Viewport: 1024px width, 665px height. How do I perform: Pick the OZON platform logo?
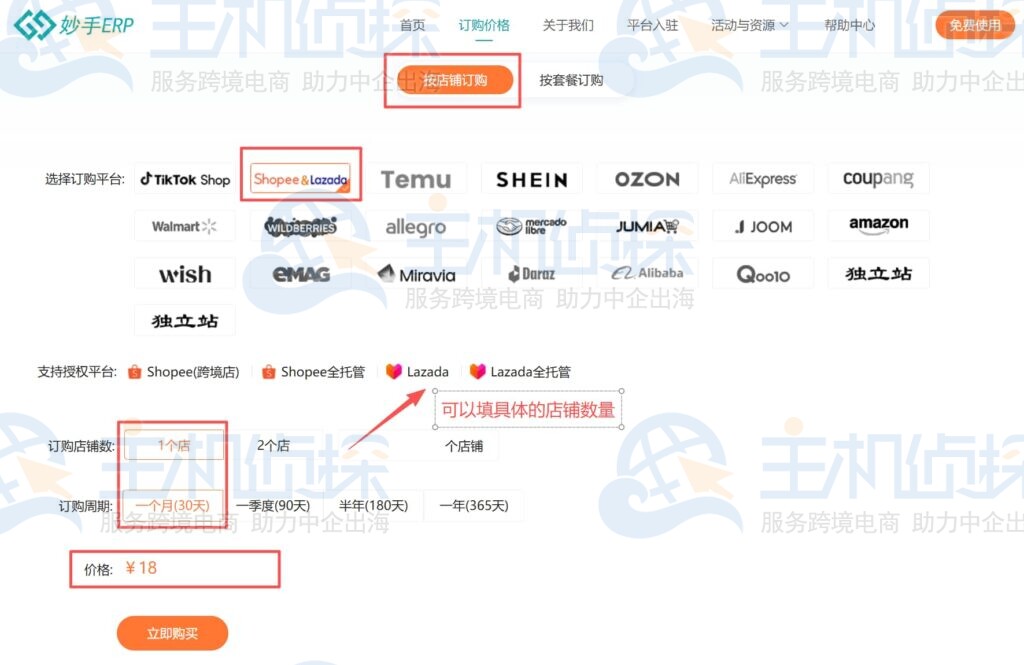tap(647, 180)
